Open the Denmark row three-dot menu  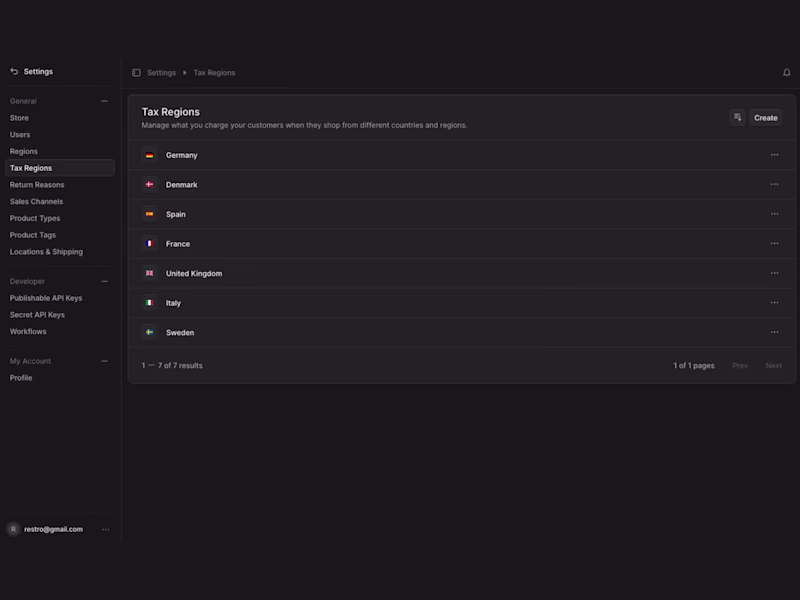pos(774,185)
